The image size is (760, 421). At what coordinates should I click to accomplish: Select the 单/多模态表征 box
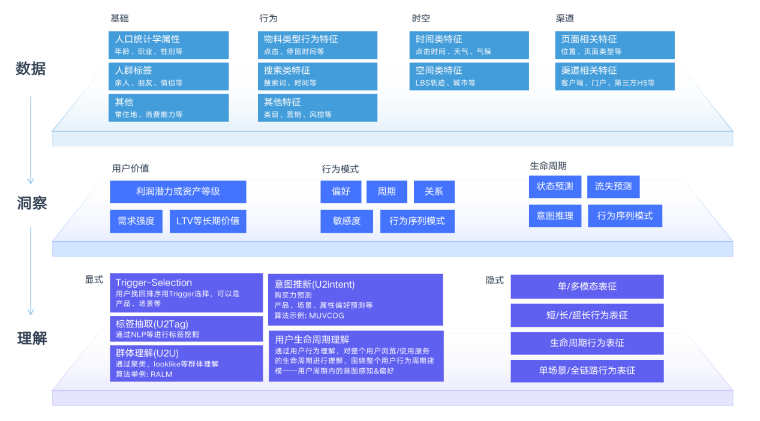point(587,287)
